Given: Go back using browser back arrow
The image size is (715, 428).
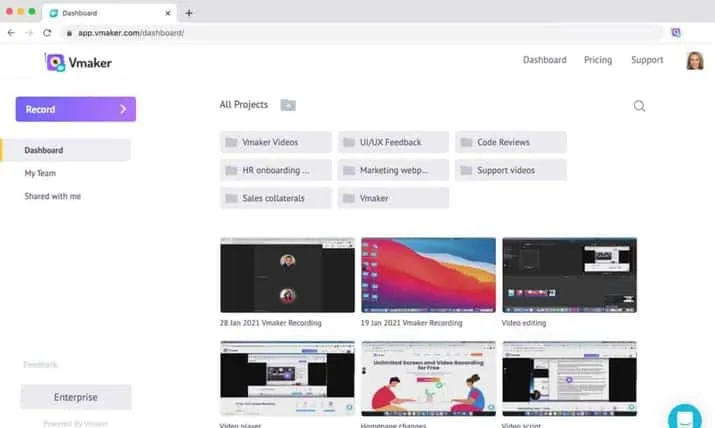Looking at the screenshot, I should [11, 33].
